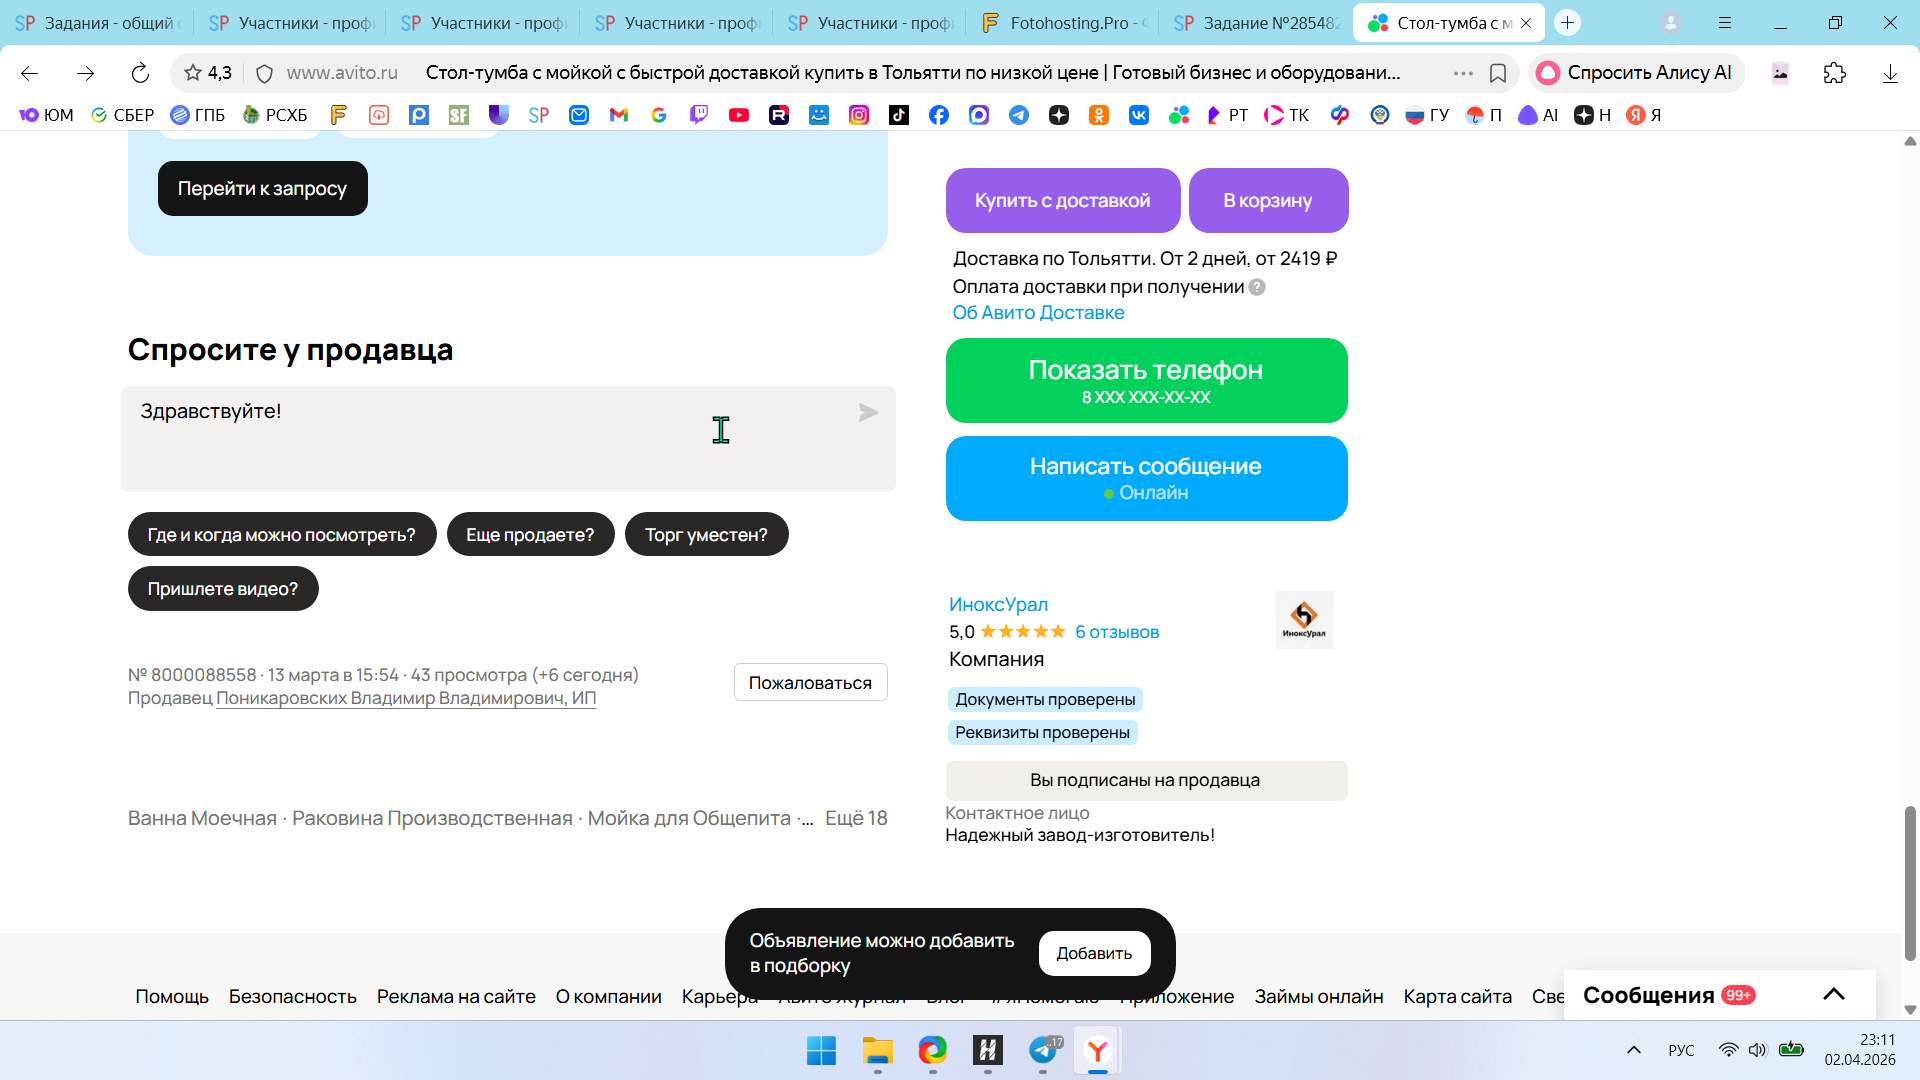Open File Explorer from the taskbar
The height and width of the screenshot is (1080, 1920).
click(x=877, y=1051)
